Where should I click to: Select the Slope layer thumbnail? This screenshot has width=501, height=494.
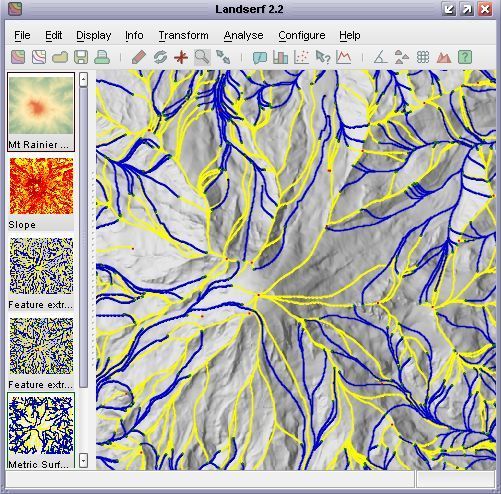coord(41,186)
